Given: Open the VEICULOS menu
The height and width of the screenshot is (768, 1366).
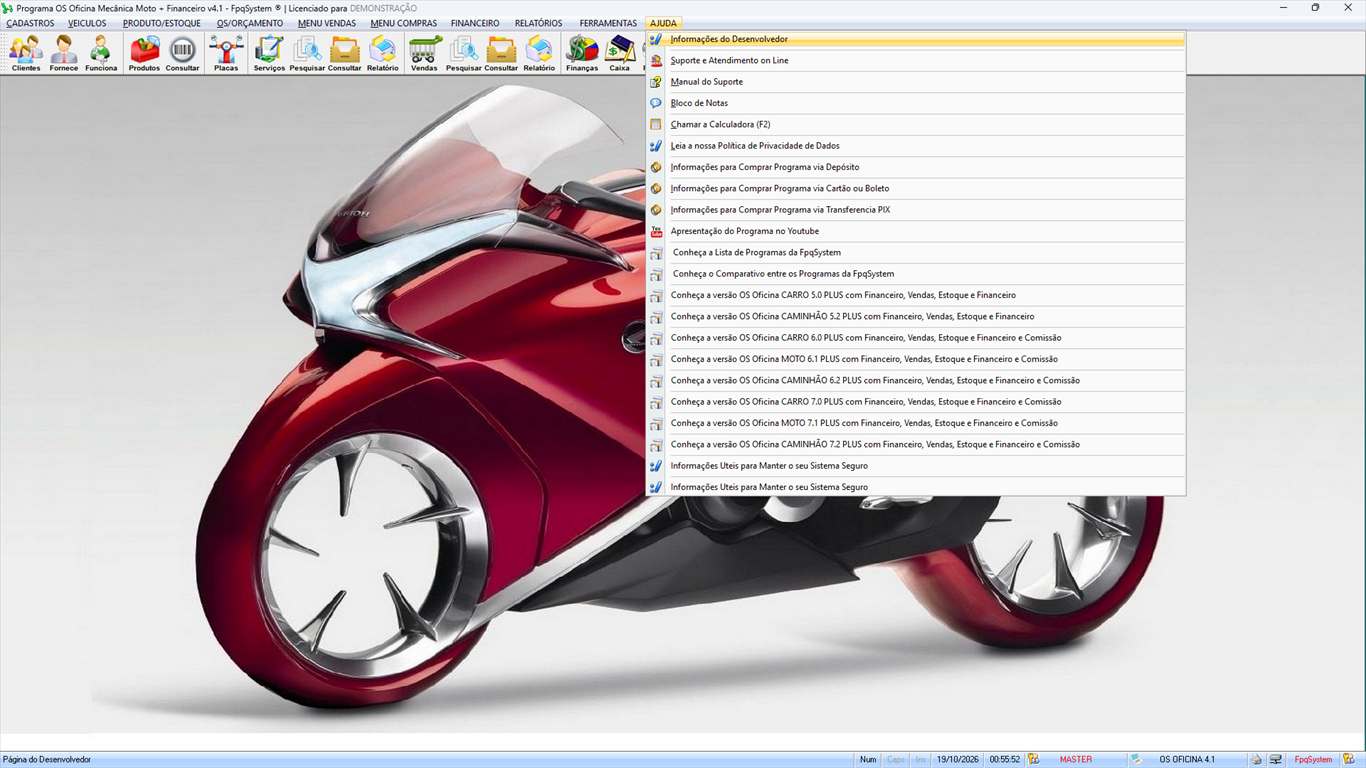Looking at the screenshot, I should tap(87, 23).
